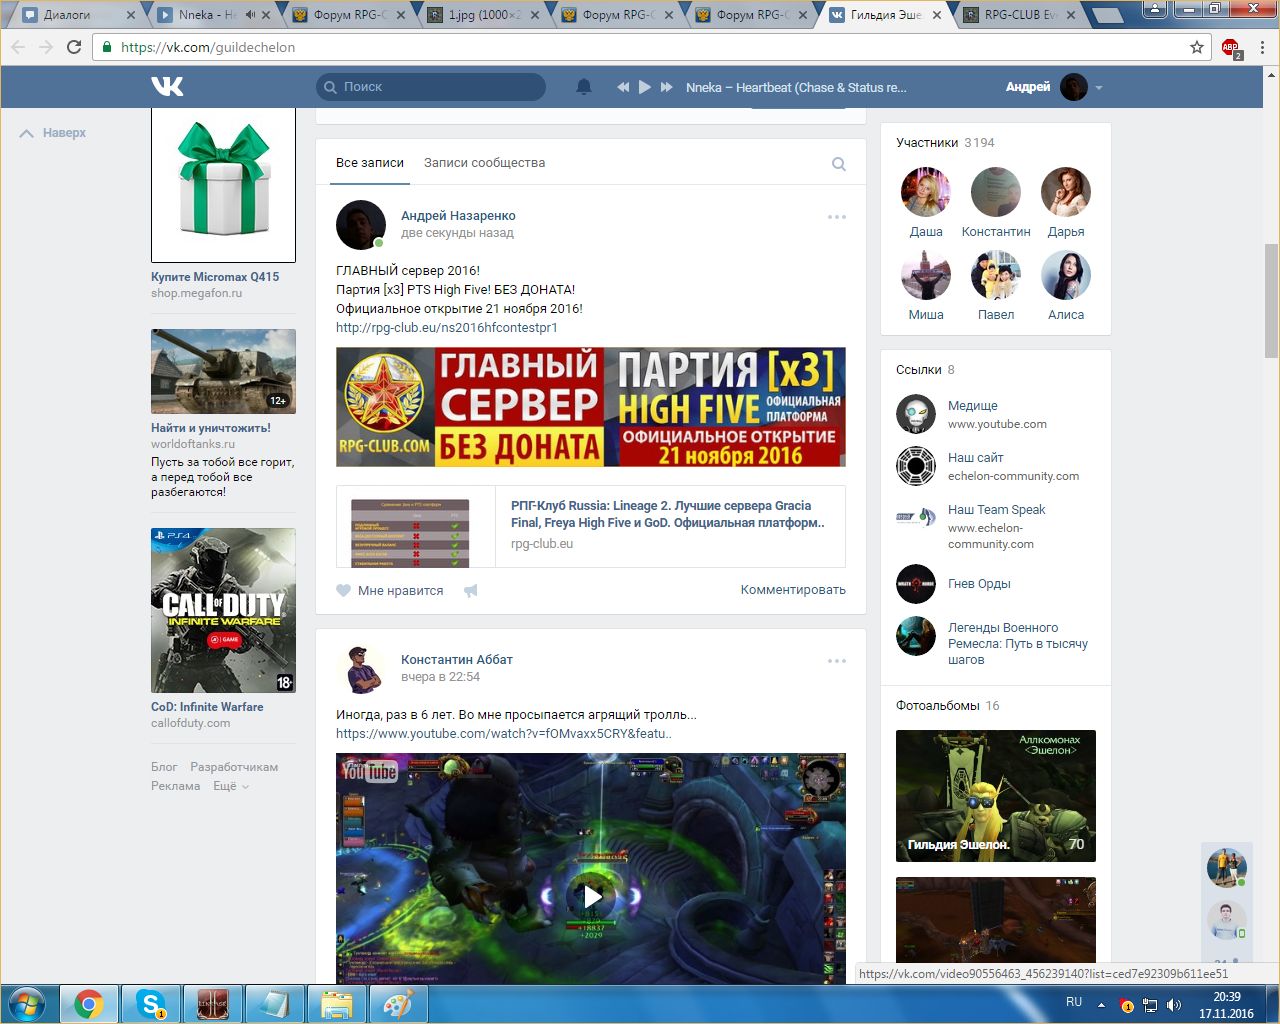Open Skype from the taskbar
The height and width of the screenshot is (1024, 1280).
point(151,1004)
